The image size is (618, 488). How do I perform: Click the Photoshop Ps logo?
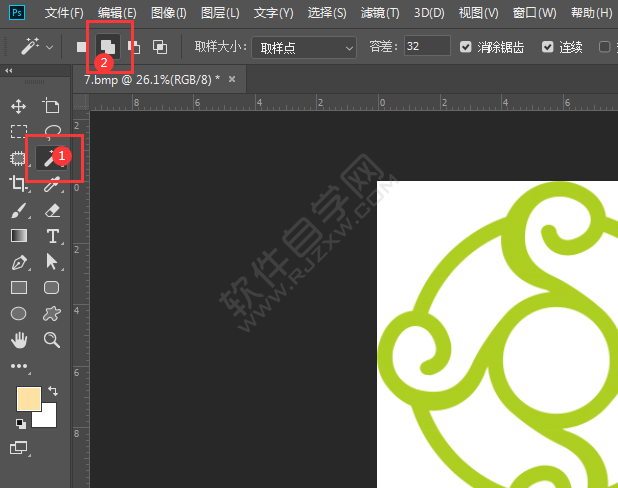pyautogui.click(x=17, y=13)
